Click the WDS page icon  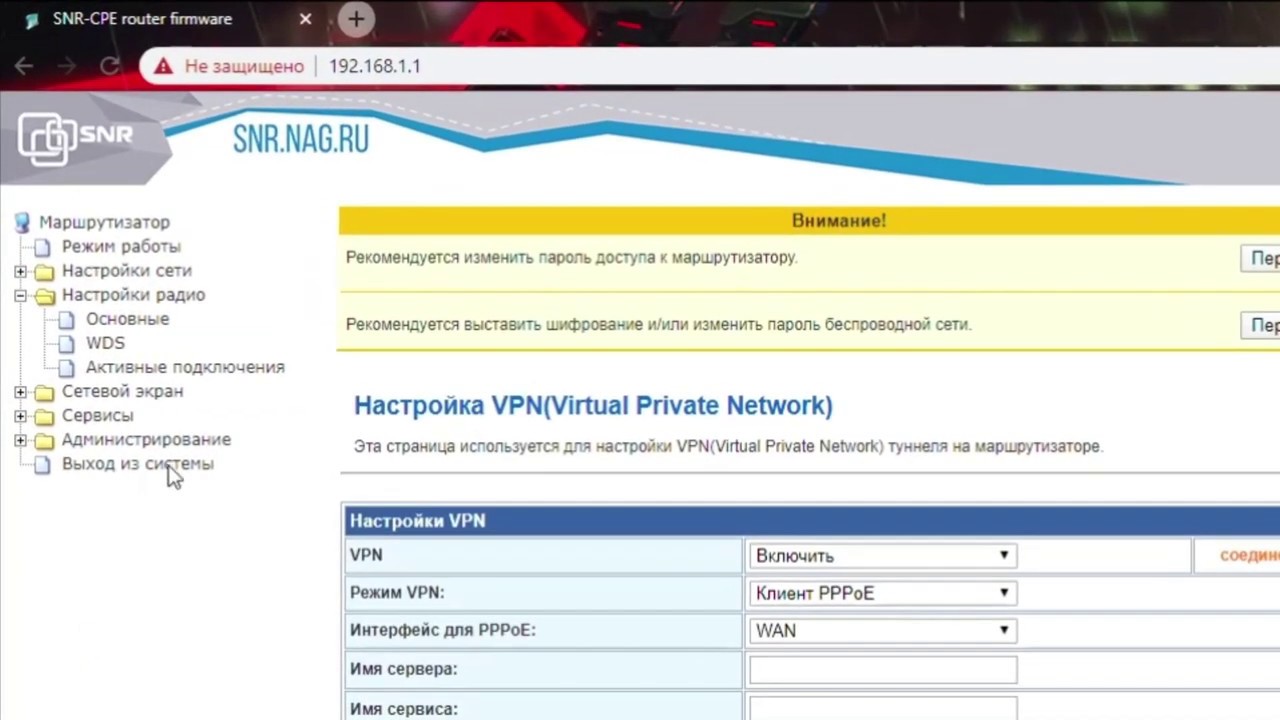(x=66, y=344)
